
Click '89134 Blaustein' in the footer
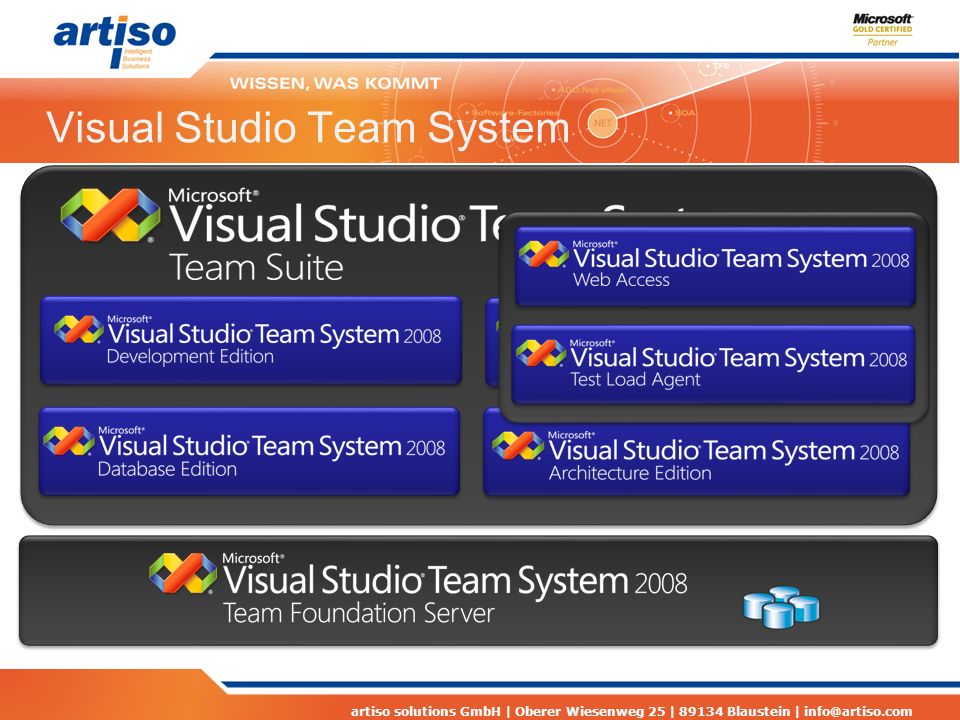tap(734, 711)
